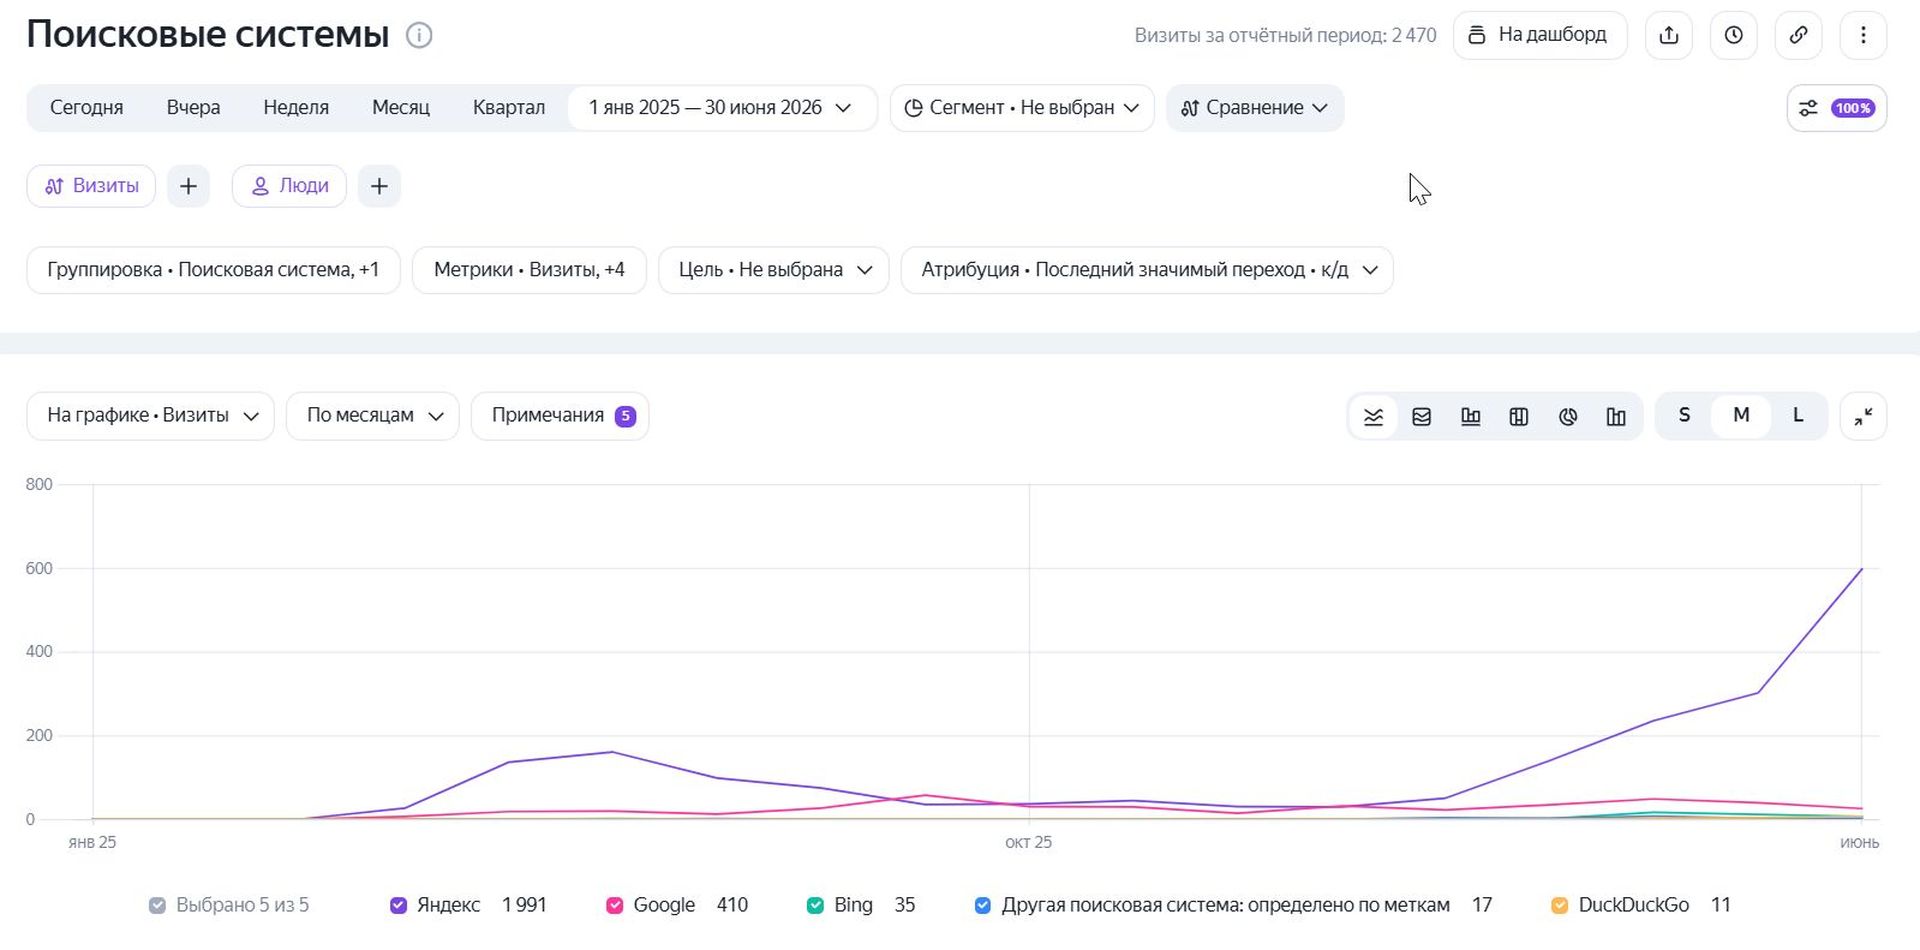
Task: Toggle the Google legend checkbox
Action: 614,905
